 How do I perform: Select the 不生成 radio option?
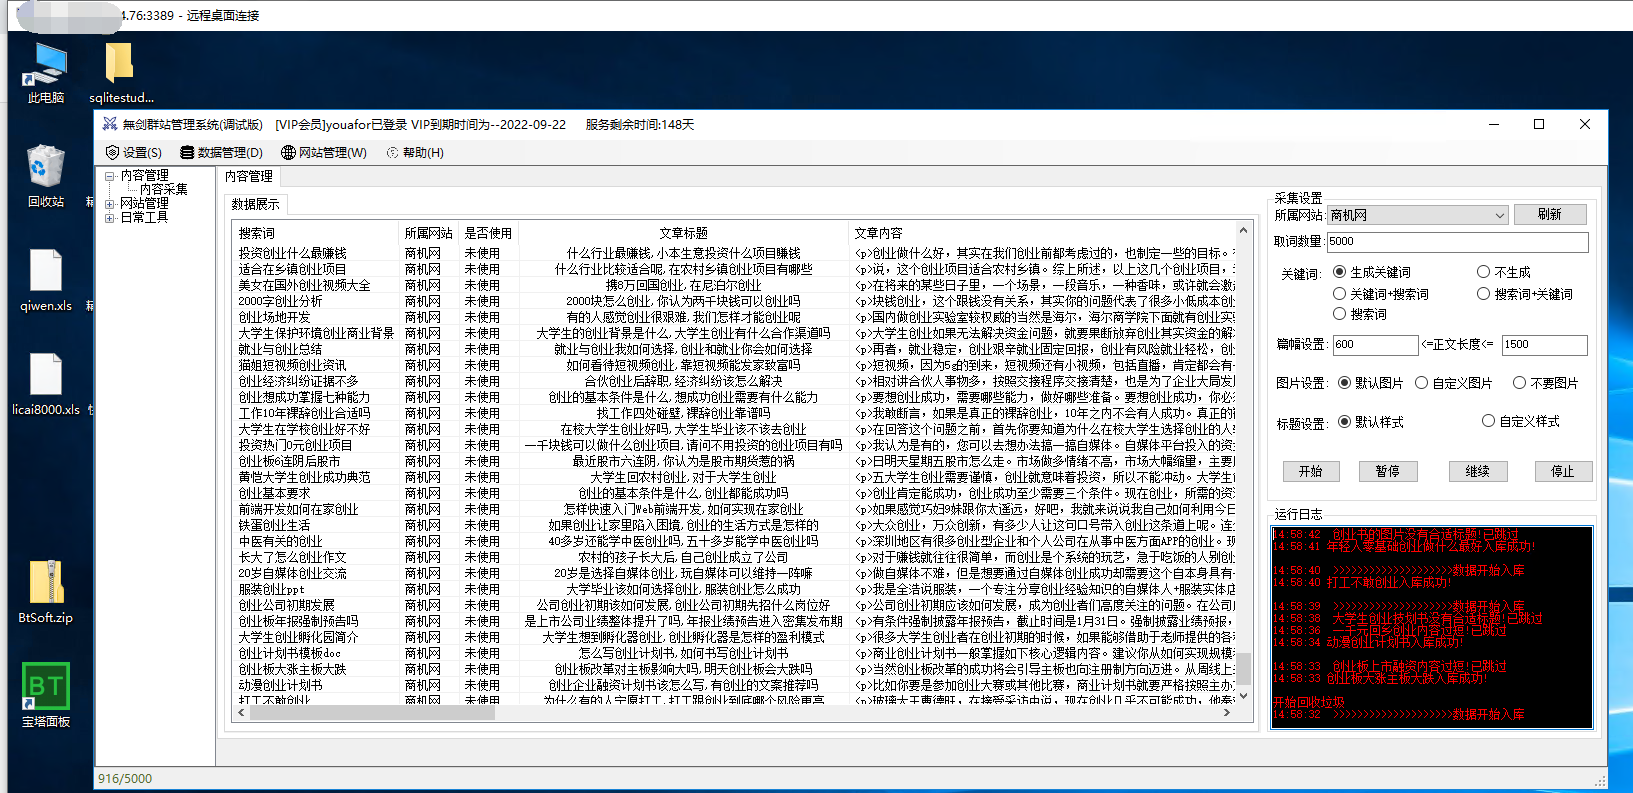(1504, 272)
